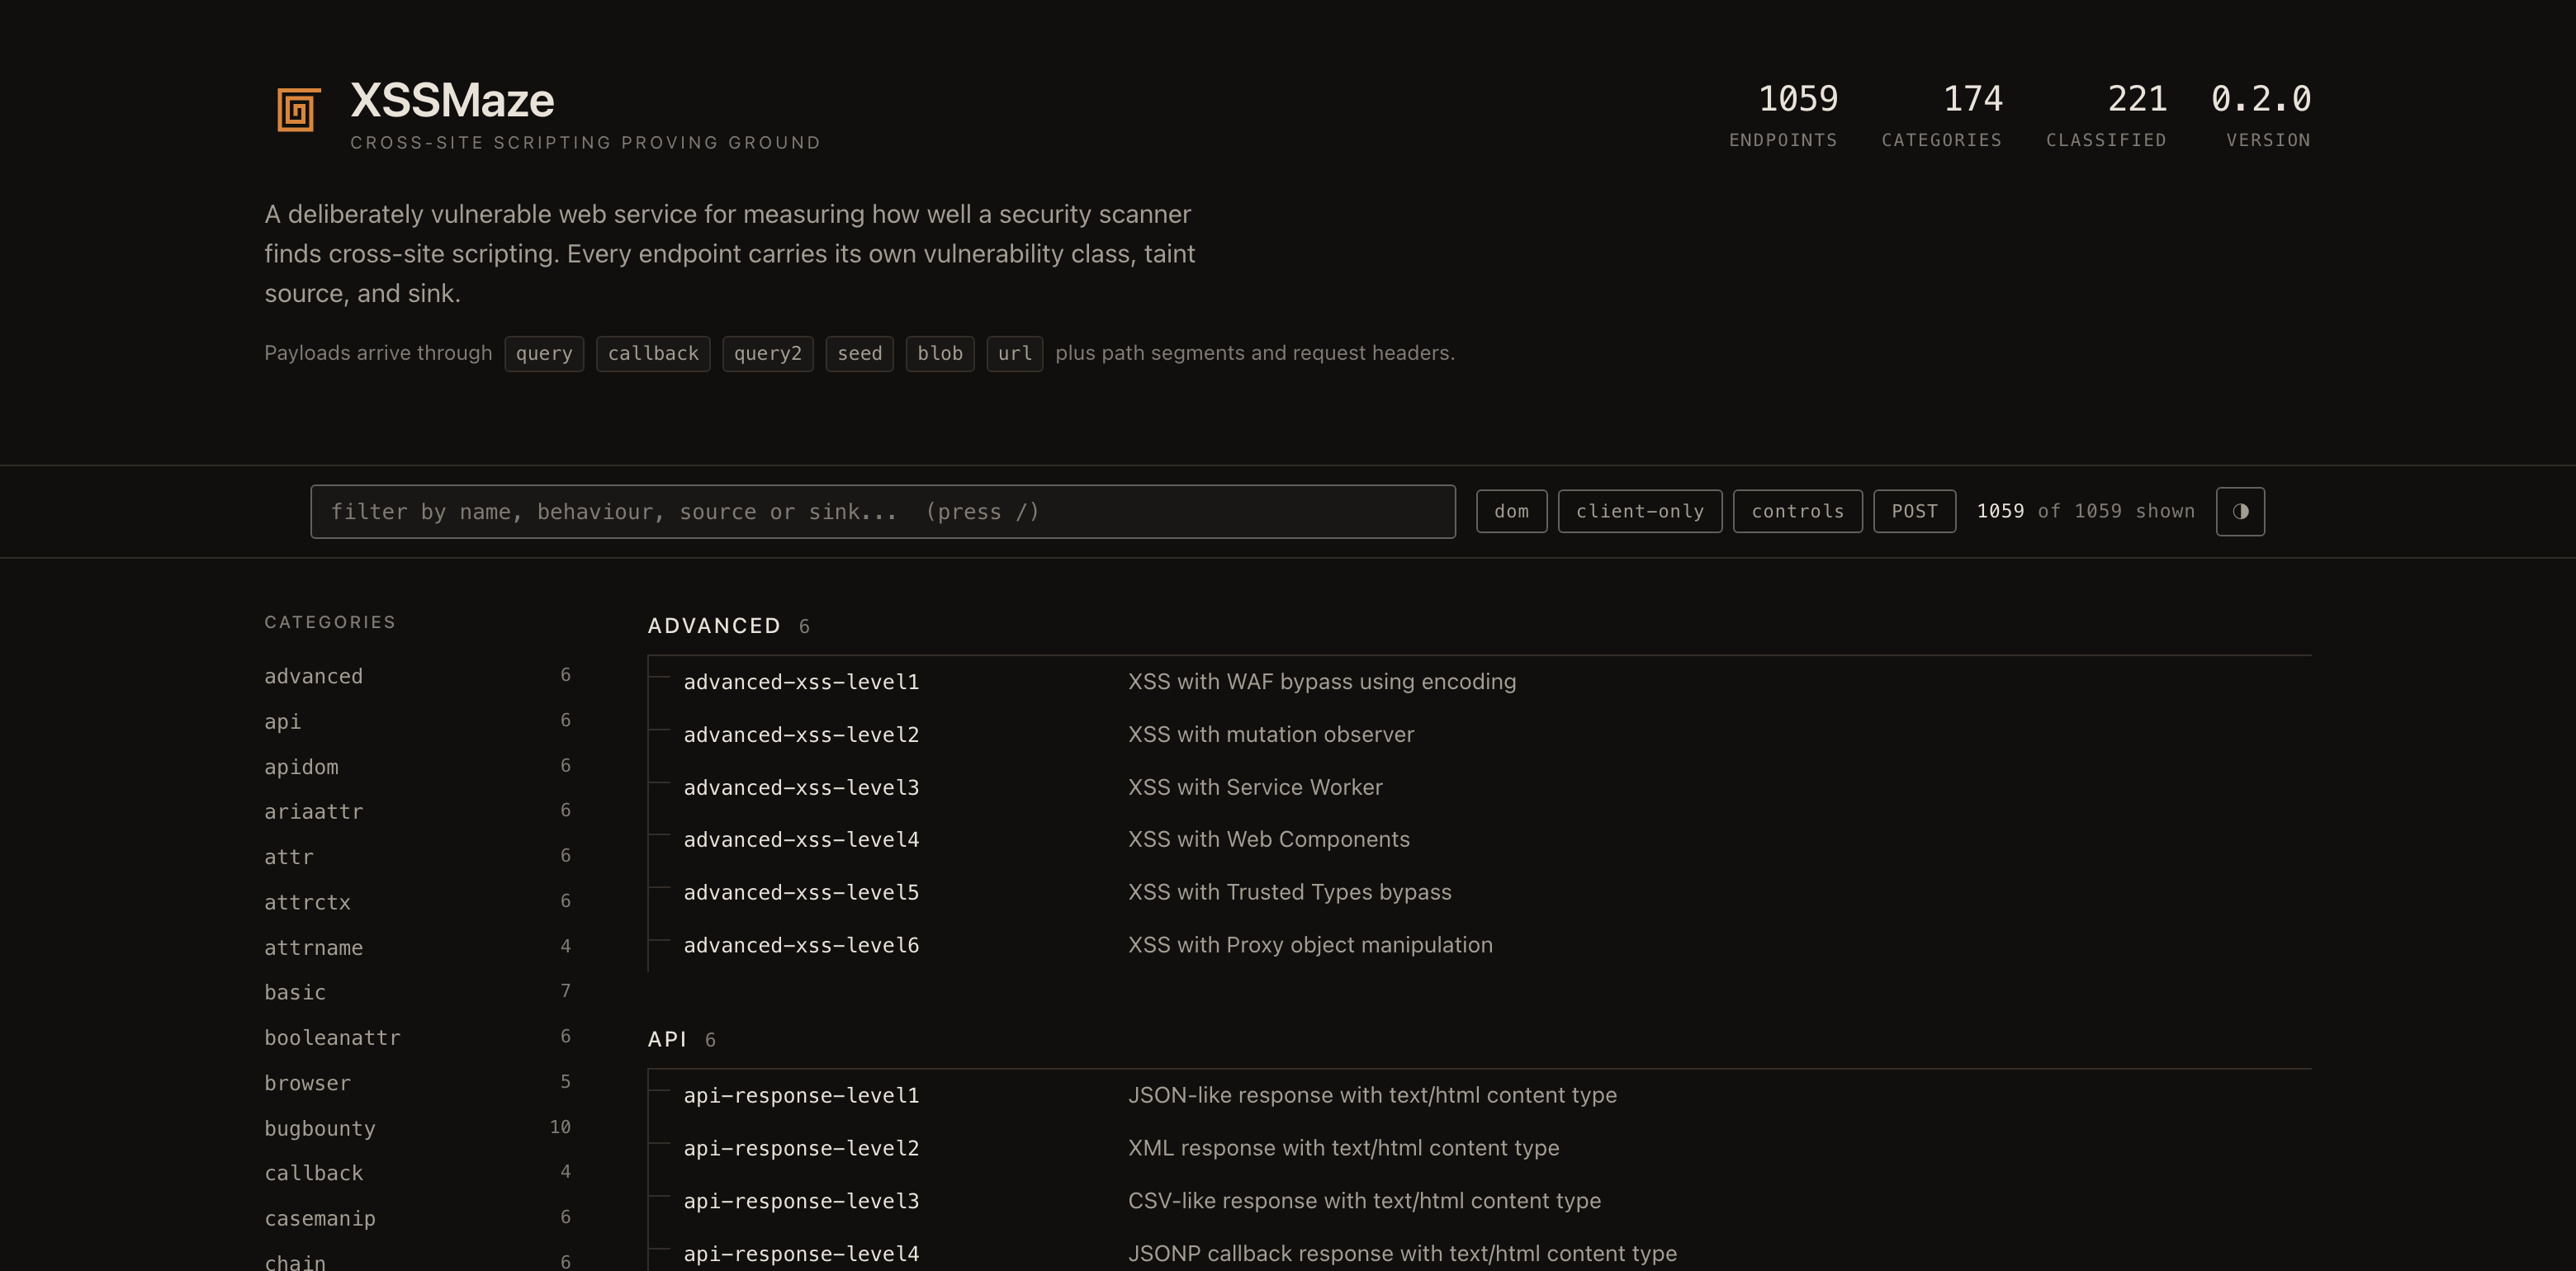Enable the client-only filter chip

1639,511
